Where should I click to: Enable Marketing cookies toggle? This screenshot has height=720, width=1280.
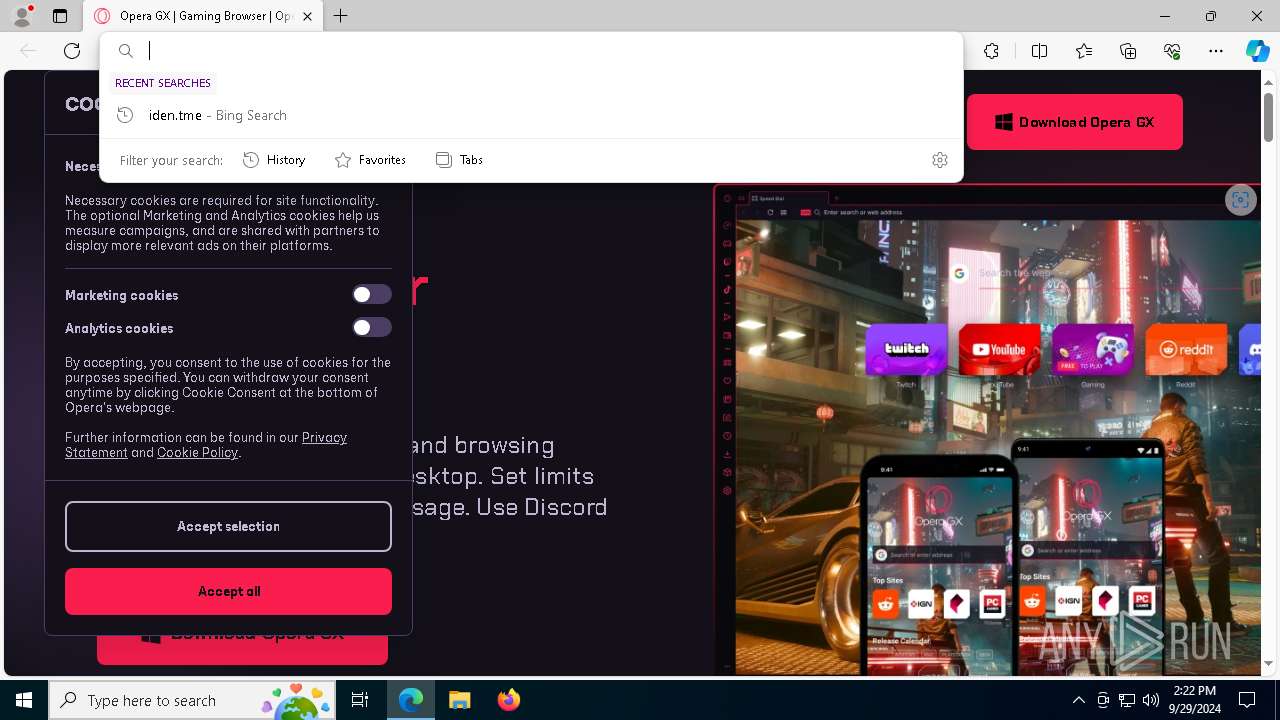[x=371, y=294]
